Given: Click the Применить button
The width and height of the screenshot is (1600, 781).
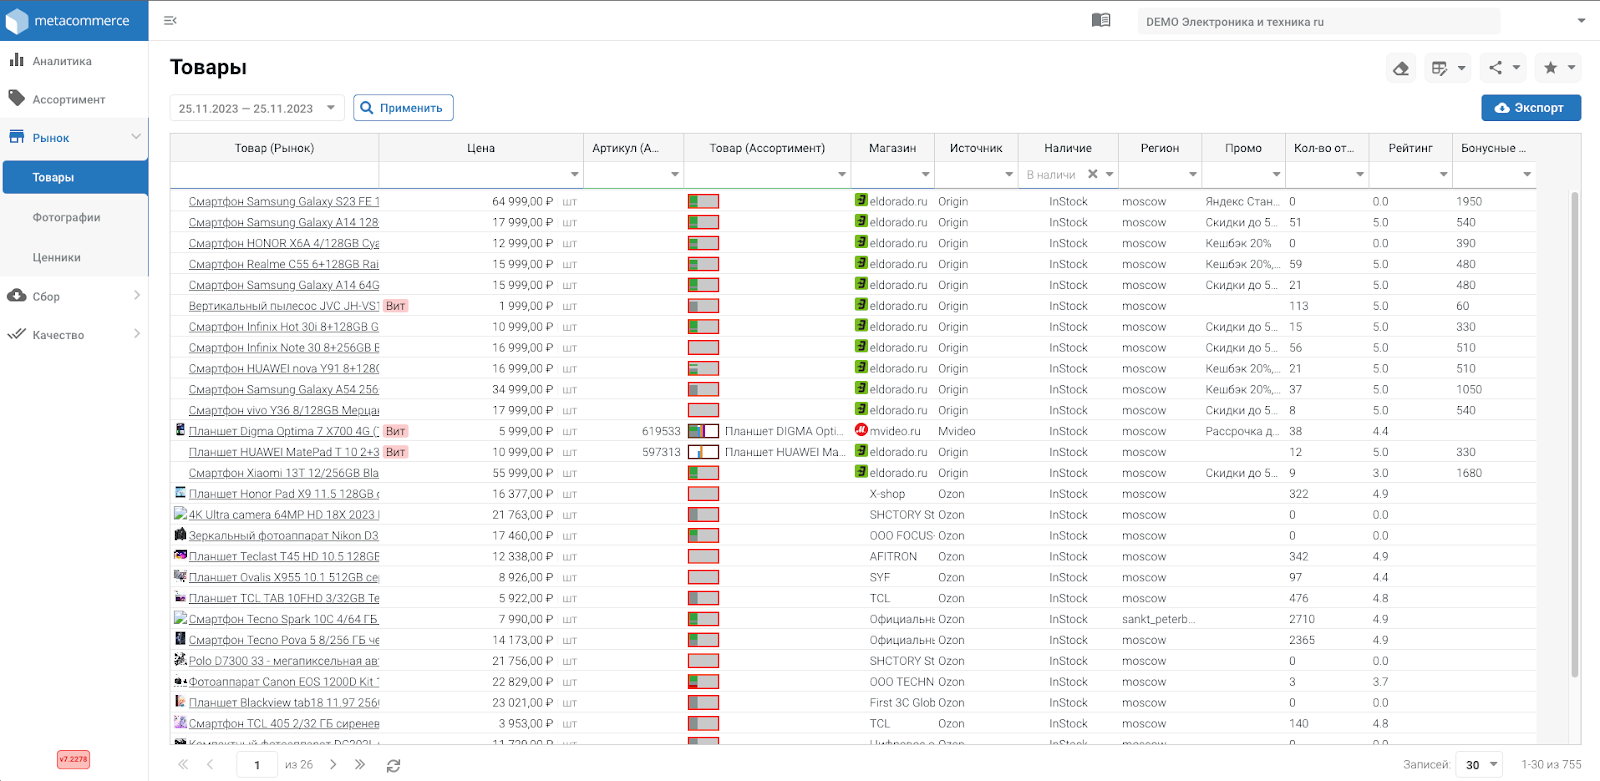Looking at the screenshot, I should coord(403,108).
